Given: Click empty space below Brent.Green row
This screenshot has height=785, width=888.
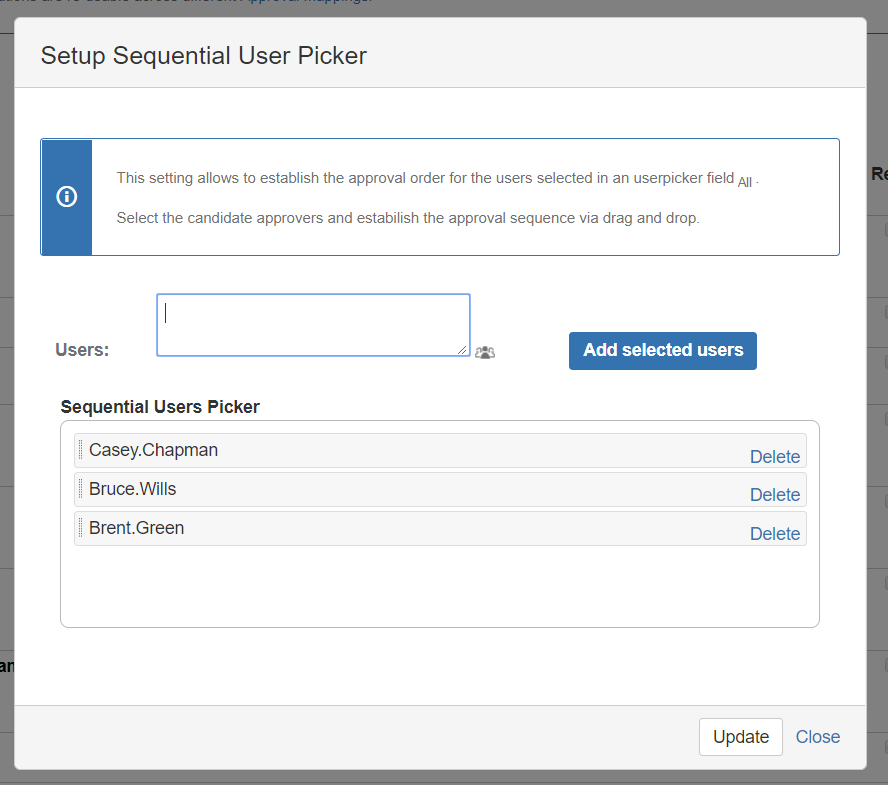Looking at the screenshot, I should pos(440,586).
